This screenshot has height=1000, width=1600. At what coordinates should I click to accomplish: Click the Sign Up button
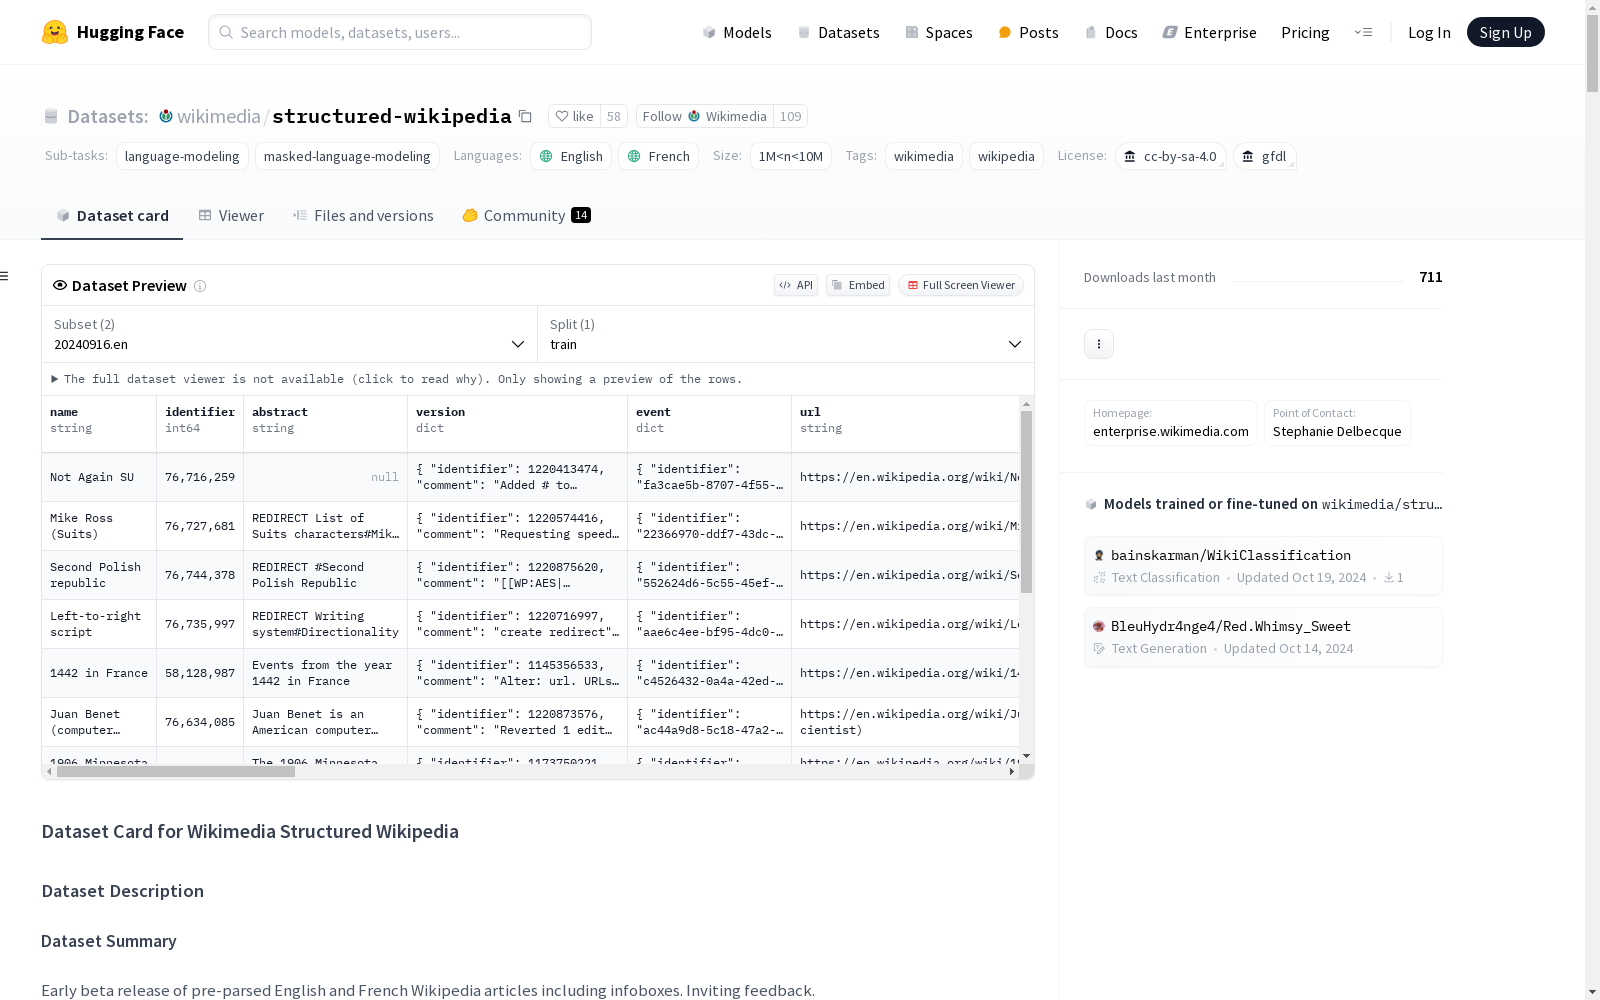(x=1506, y=32)
